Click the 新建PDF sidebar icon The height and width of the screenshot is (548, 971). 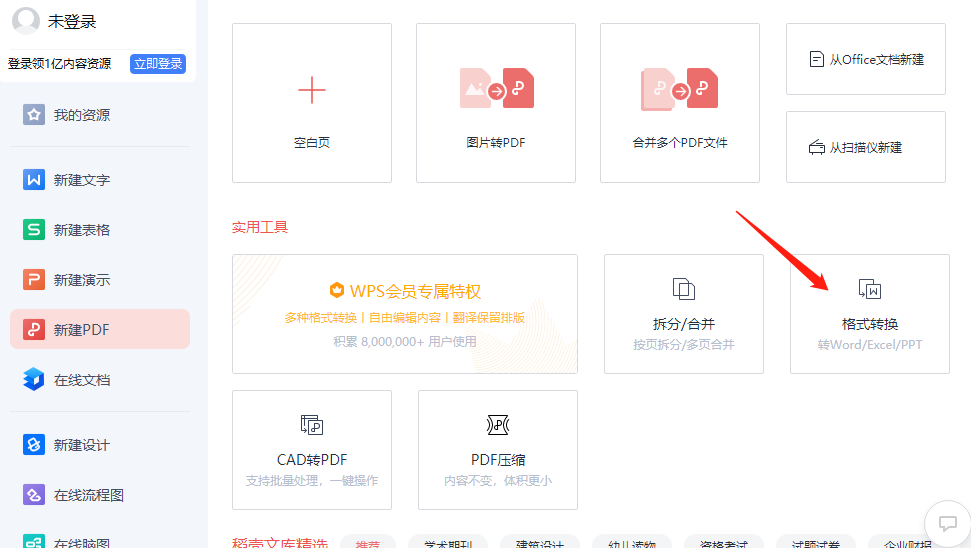pos(33,329)
